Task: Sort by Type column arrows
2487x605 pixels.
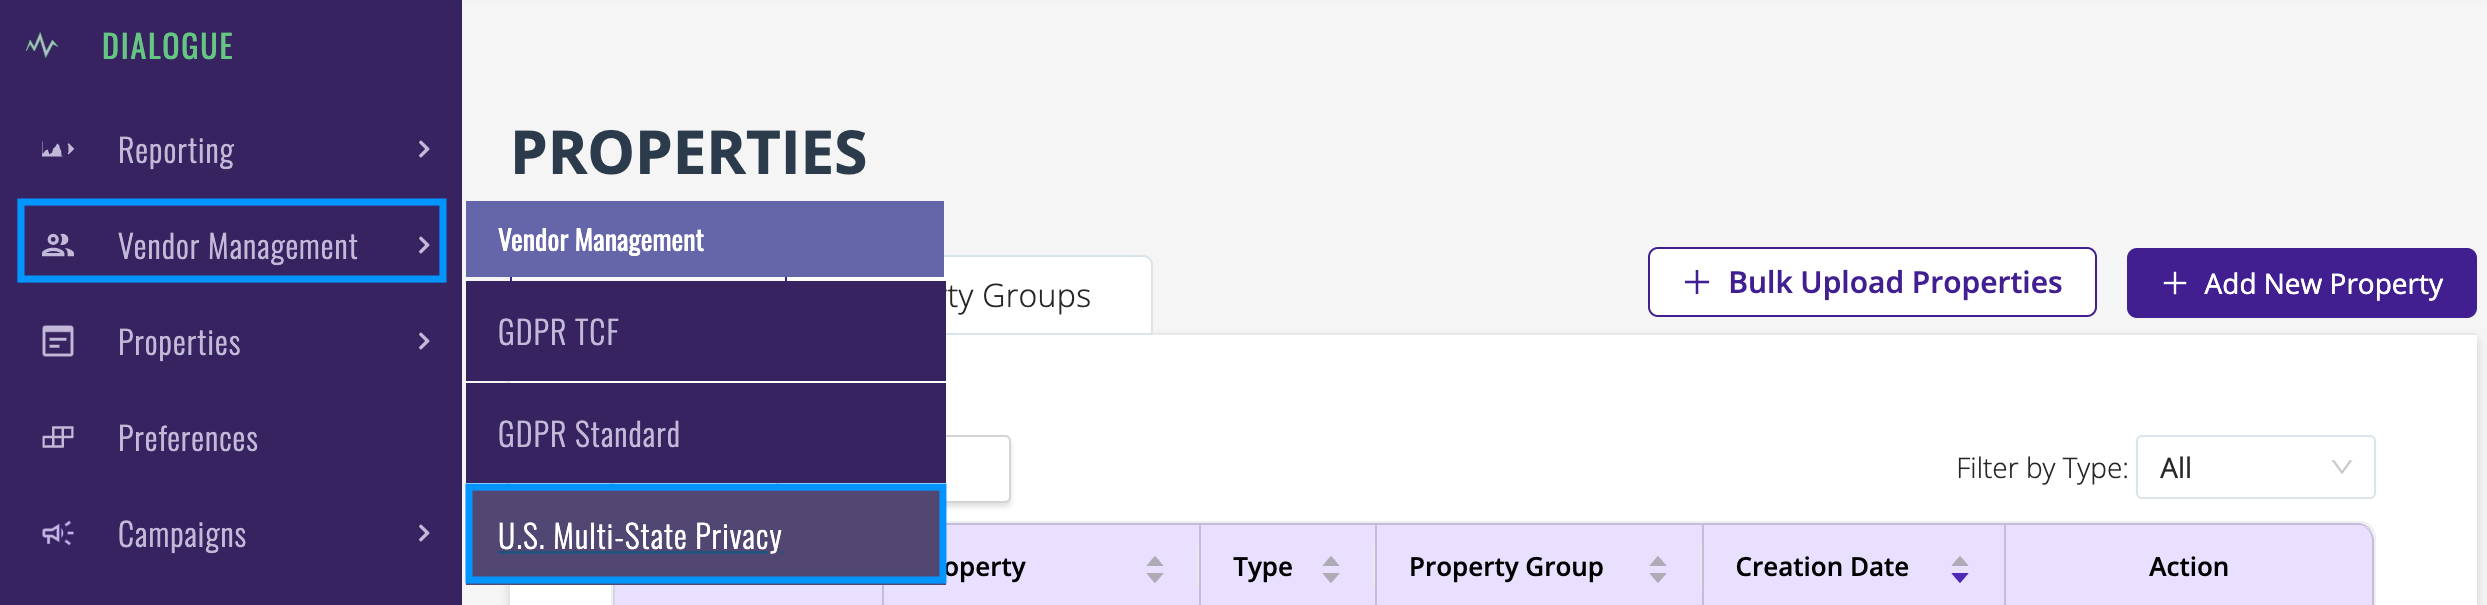Action: pyautogui.click(x=1331, y=568)
